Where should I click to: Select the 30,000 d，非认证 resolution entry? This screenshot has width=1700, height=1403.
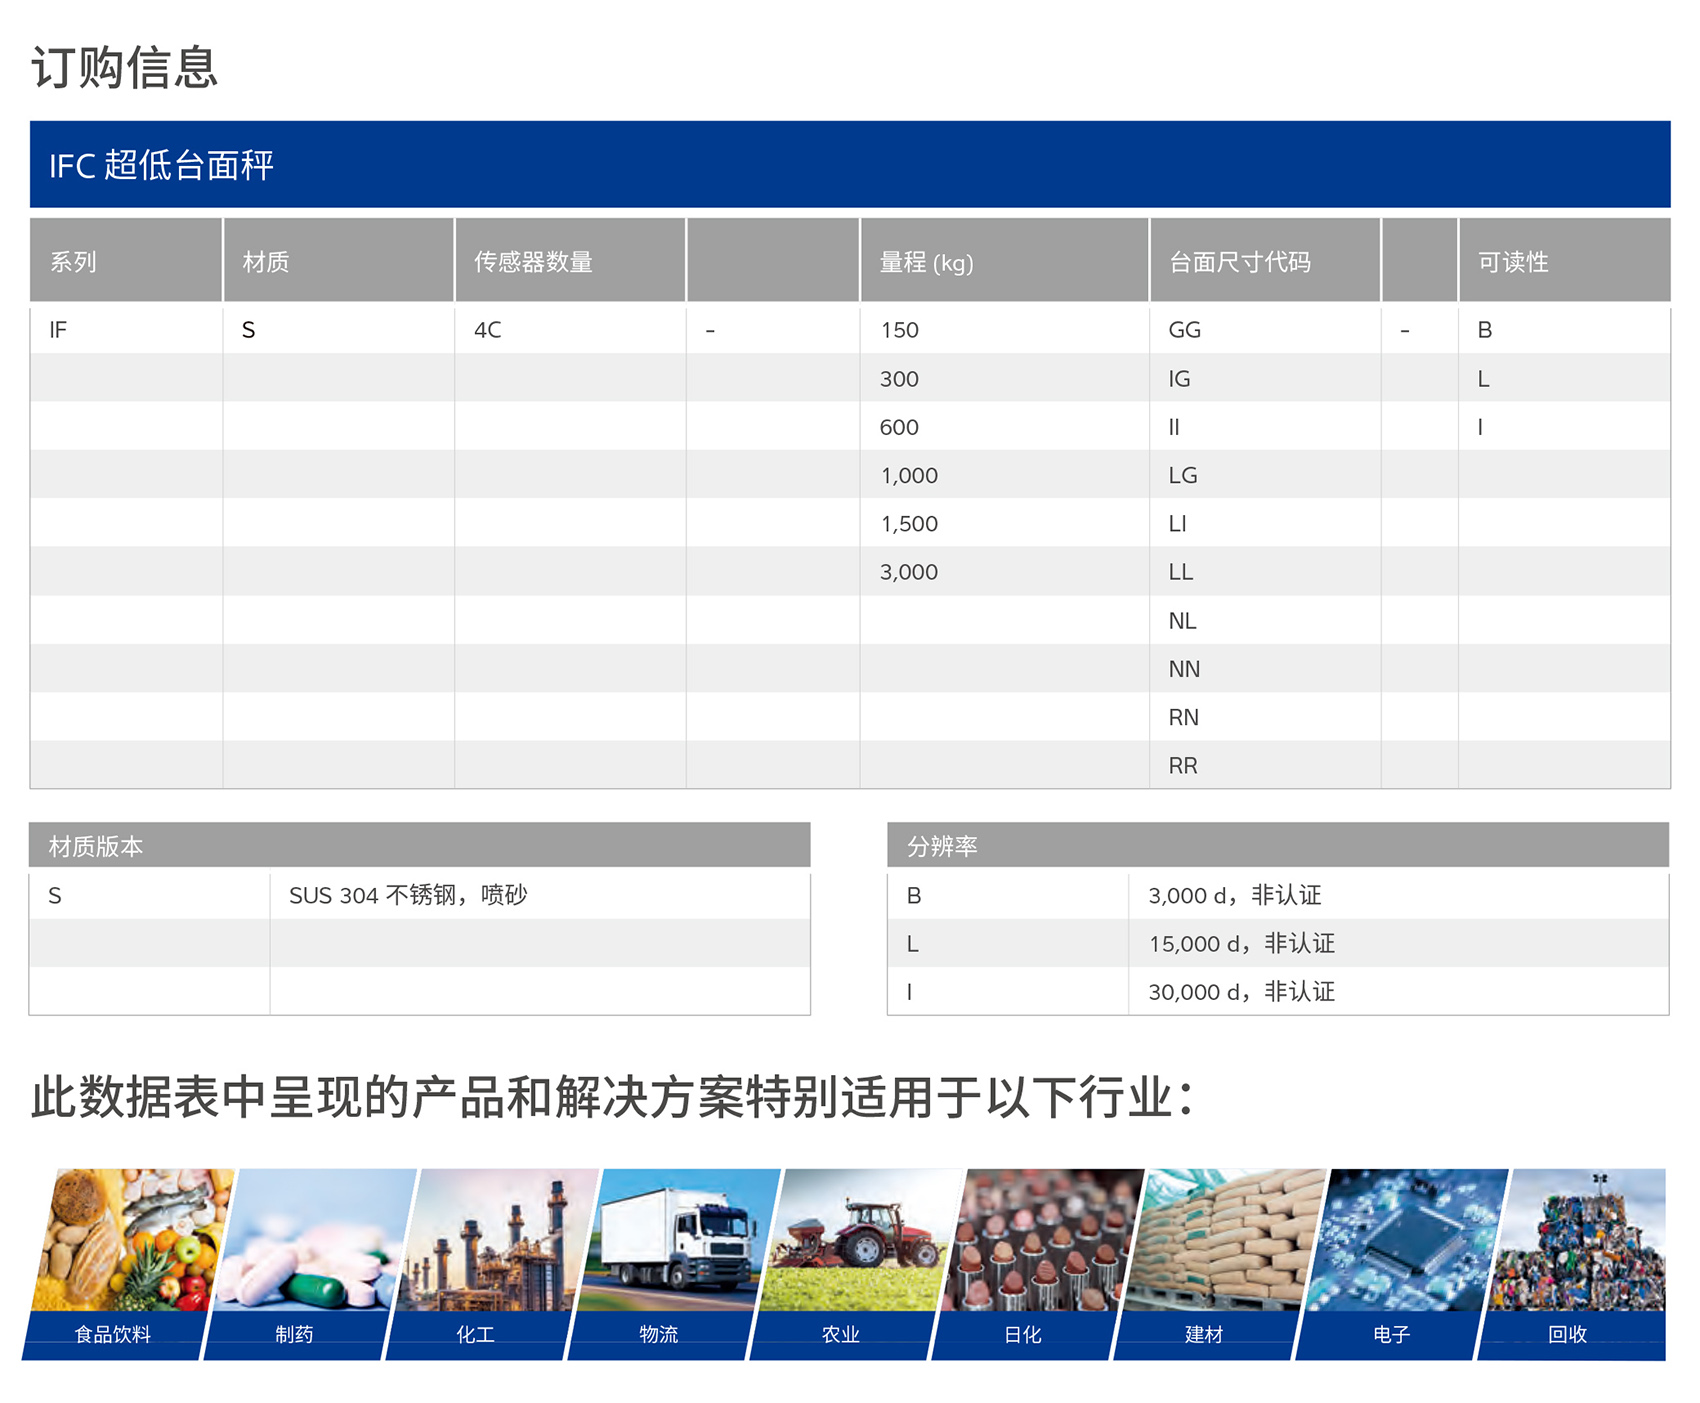coord(1241,992)
